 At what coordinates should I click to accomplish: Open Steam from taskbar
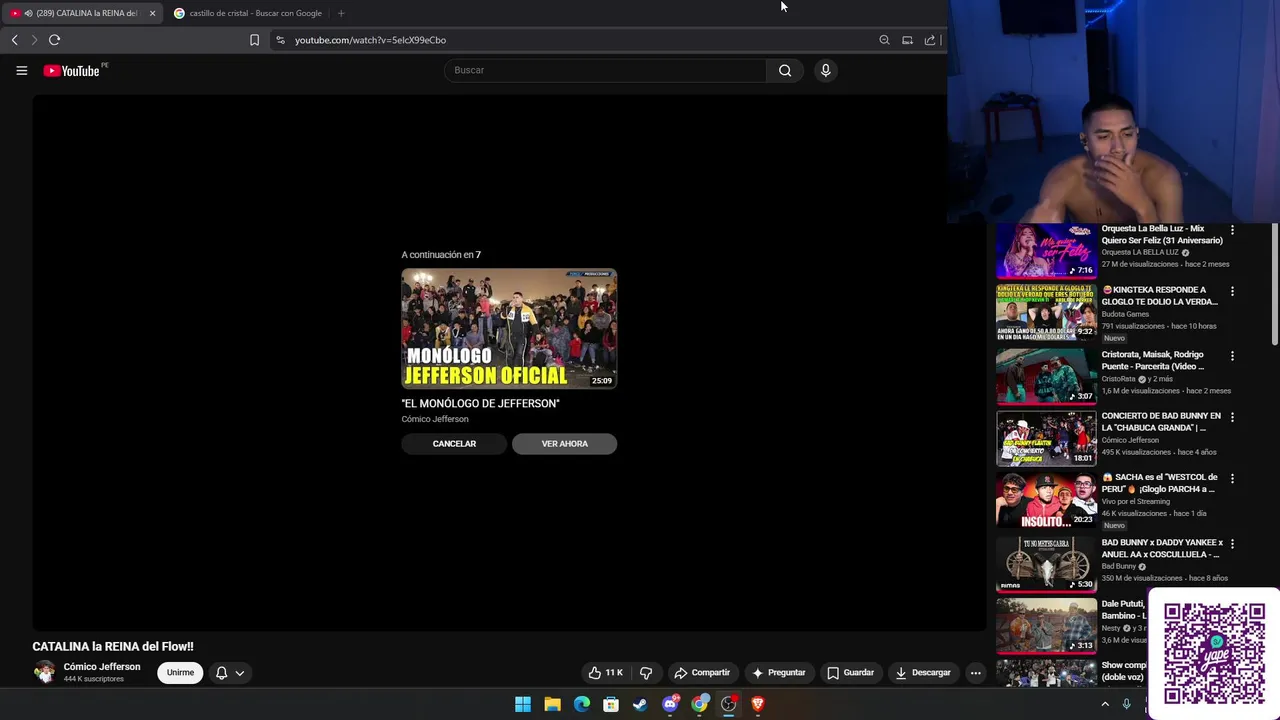[x=640, y=704]
